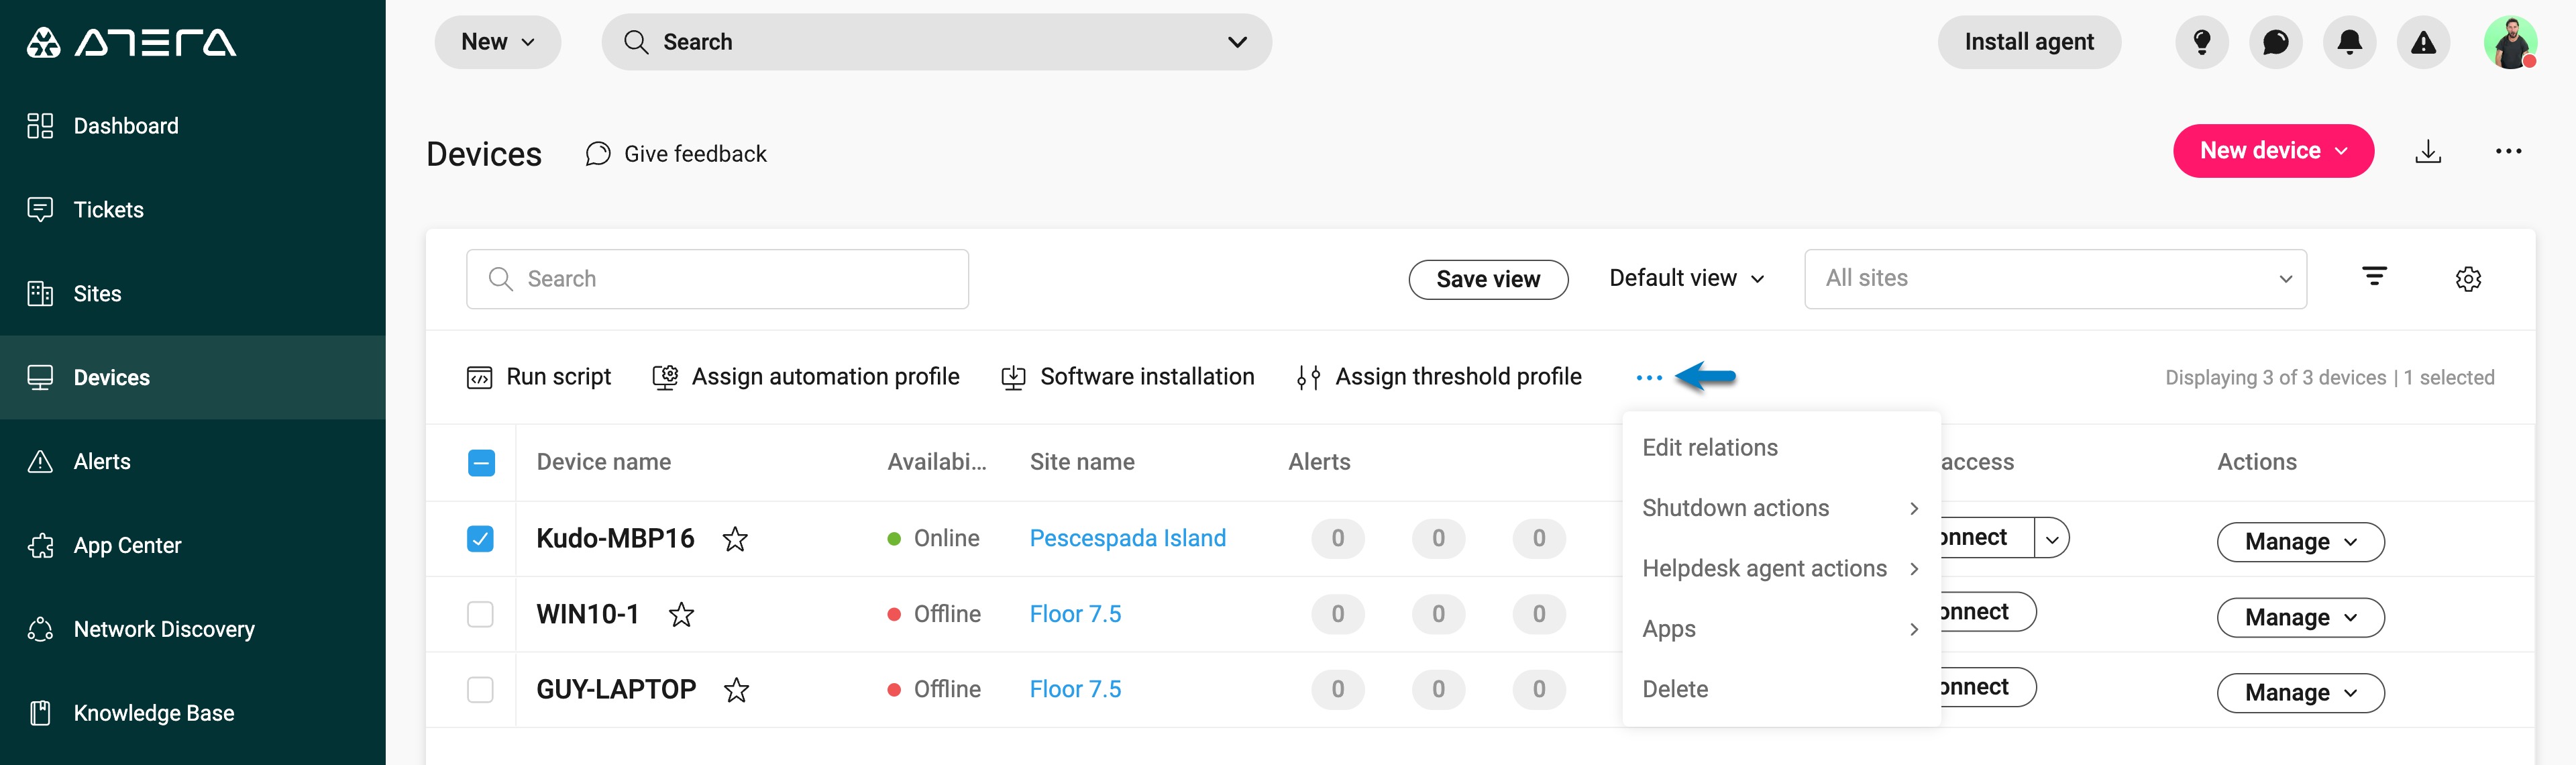Click the lightbulb tips icon

pyautogui.click(x=2201, y=42)
